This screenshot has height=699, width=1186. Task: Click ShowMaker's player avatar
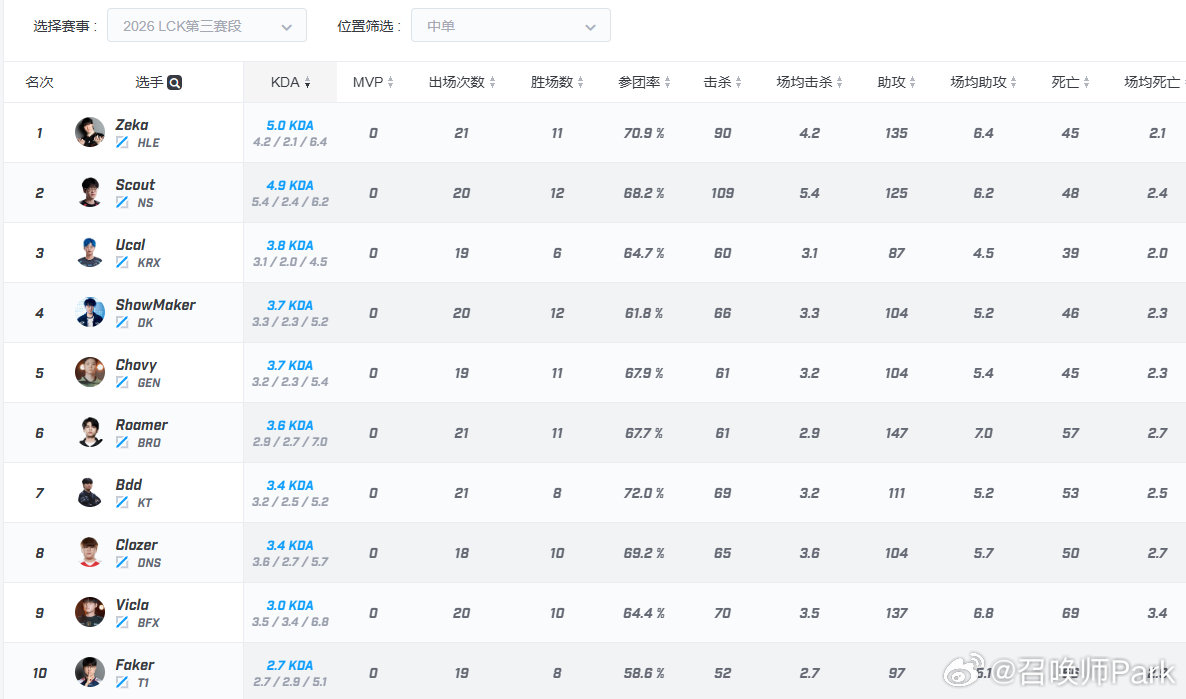[x=90, y=312]
